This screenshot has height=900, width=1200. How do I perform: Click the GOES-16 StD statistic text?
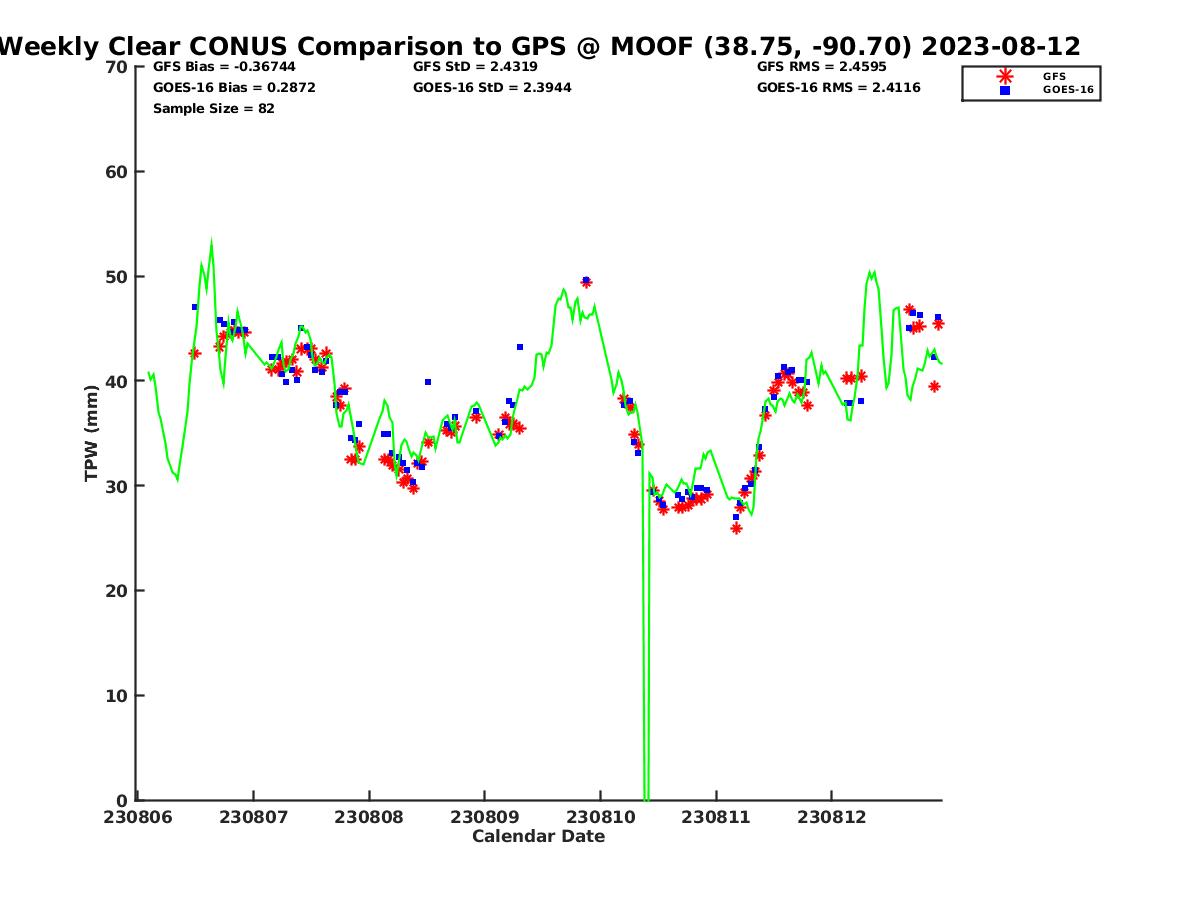click(x=492, y=88)
